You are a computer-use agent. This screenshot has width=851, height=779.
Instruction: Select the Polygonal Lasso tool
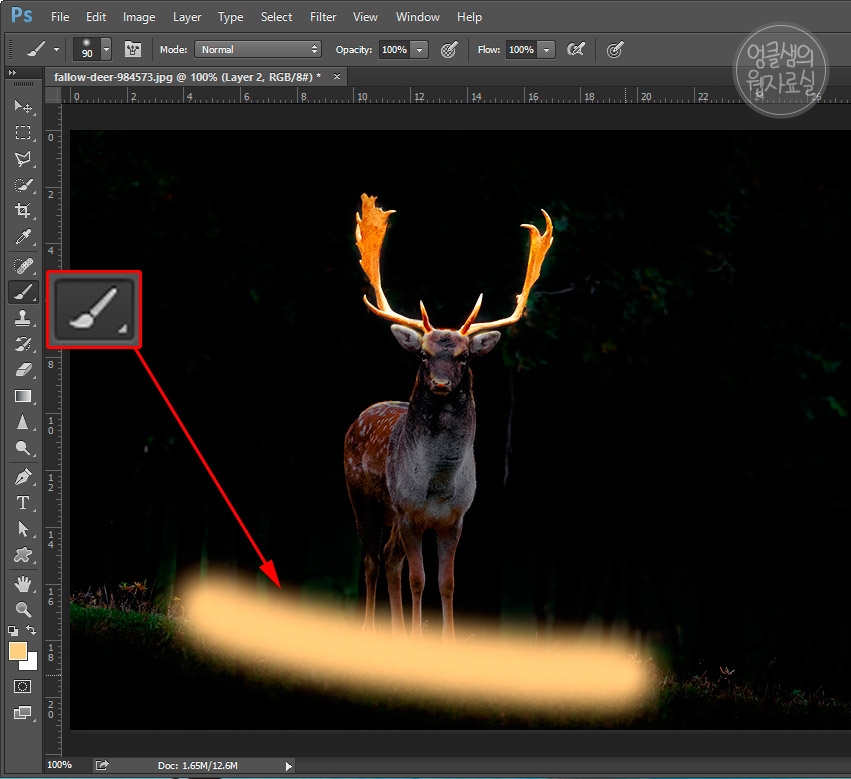pyautogui.click(x=23, y=159)
